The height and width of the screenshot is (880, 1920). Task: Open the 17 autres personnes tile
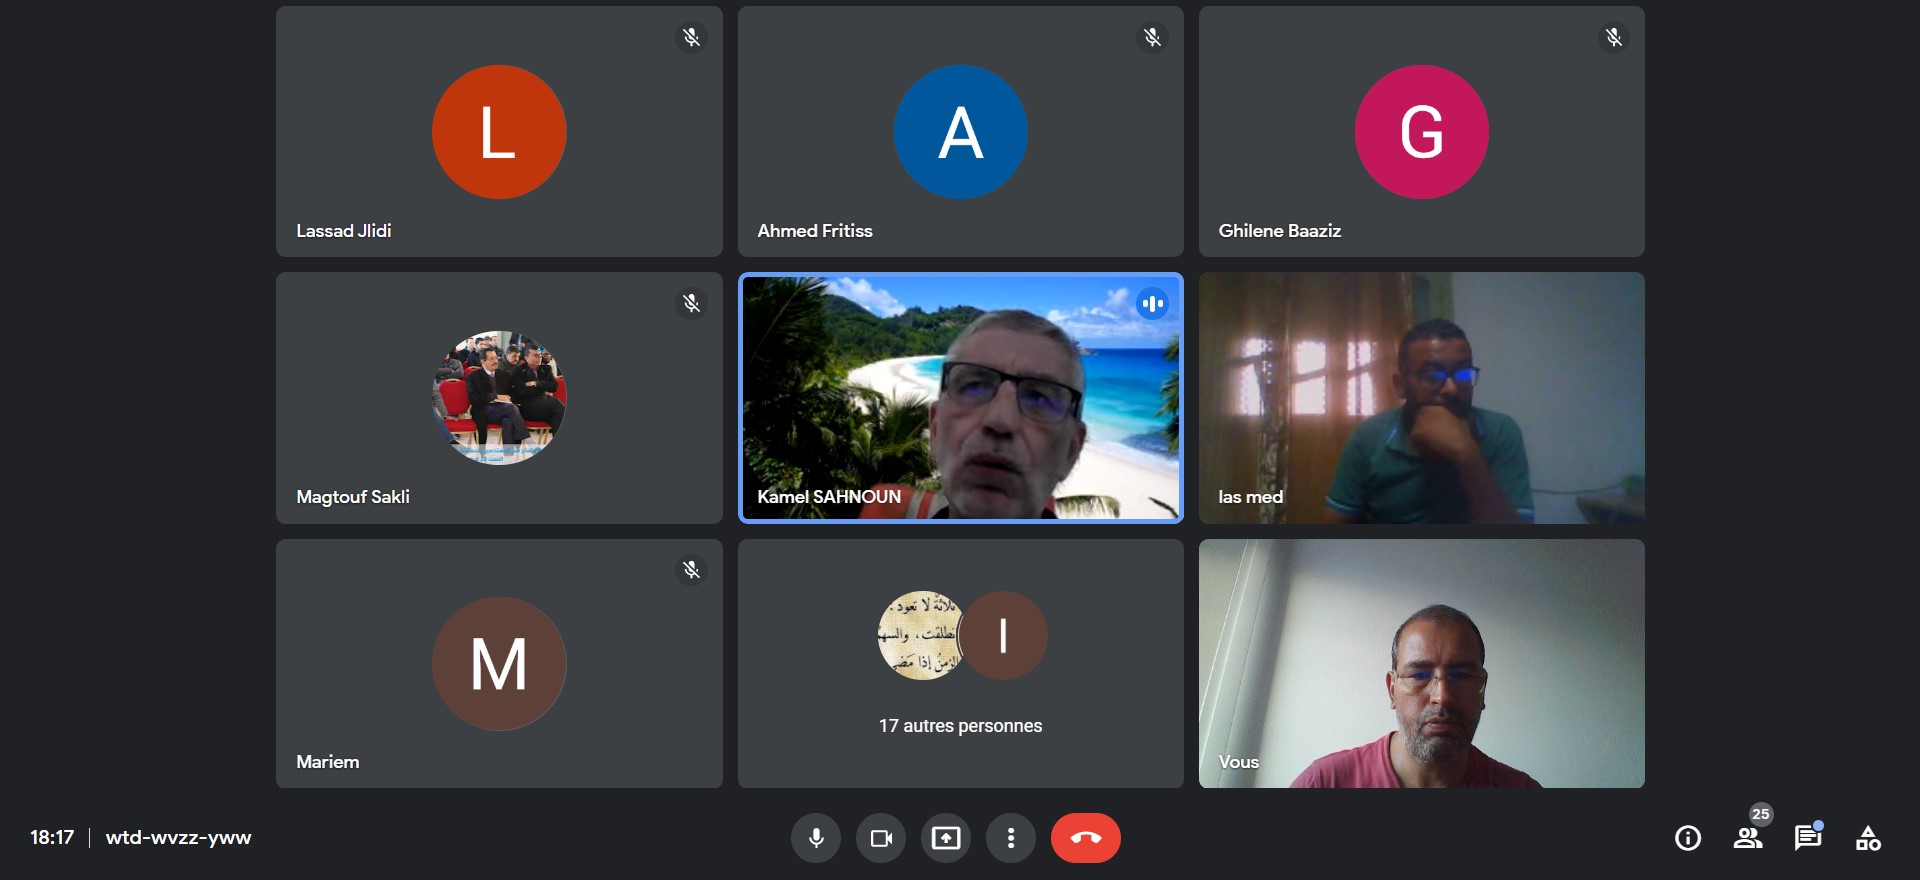pos(960,664)
